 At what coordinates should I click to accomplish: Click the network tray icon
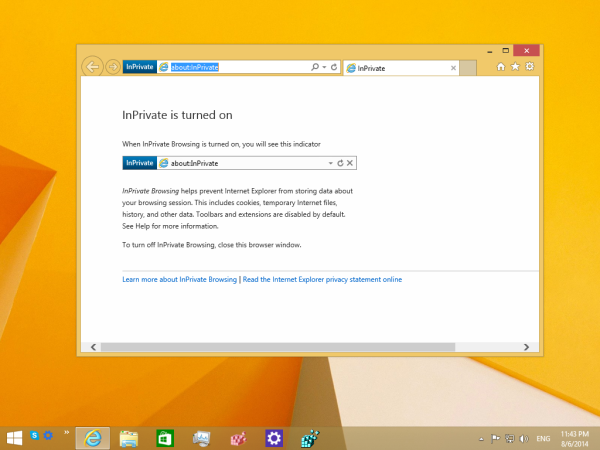pyautogui.click(x=510, y=439)
